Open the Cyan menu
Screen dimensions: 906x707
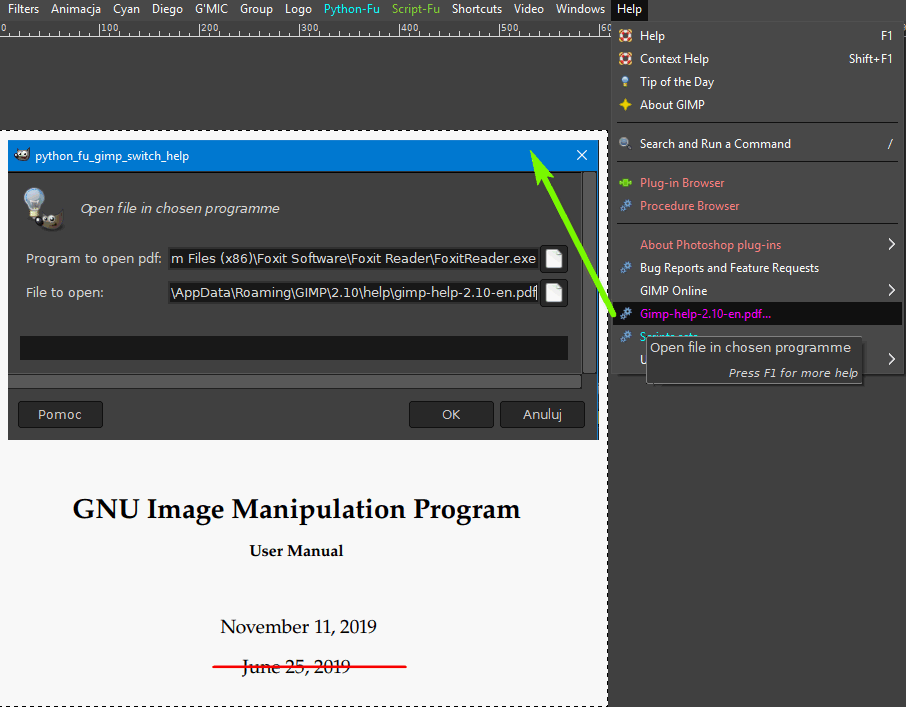pos(127,9)
